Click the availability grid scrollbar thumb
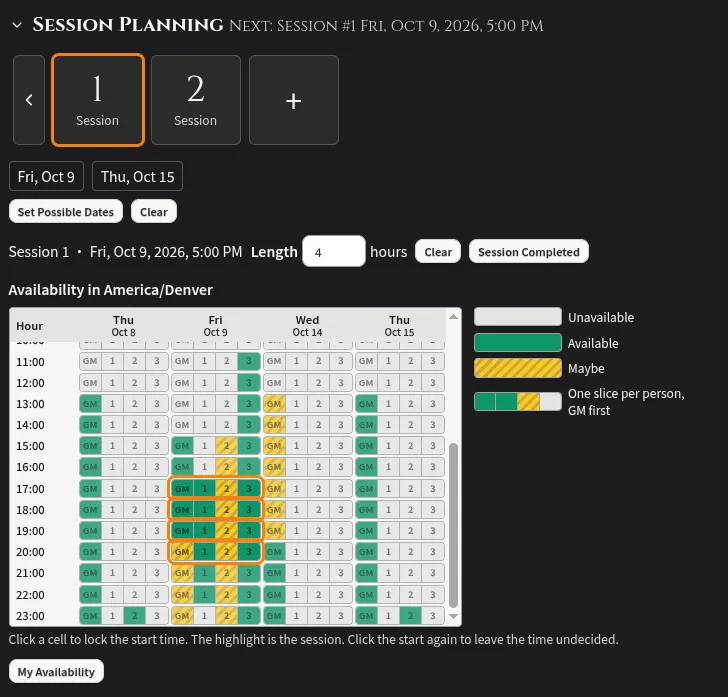Viewport: 728px width, 697px height. pos(454,525)
